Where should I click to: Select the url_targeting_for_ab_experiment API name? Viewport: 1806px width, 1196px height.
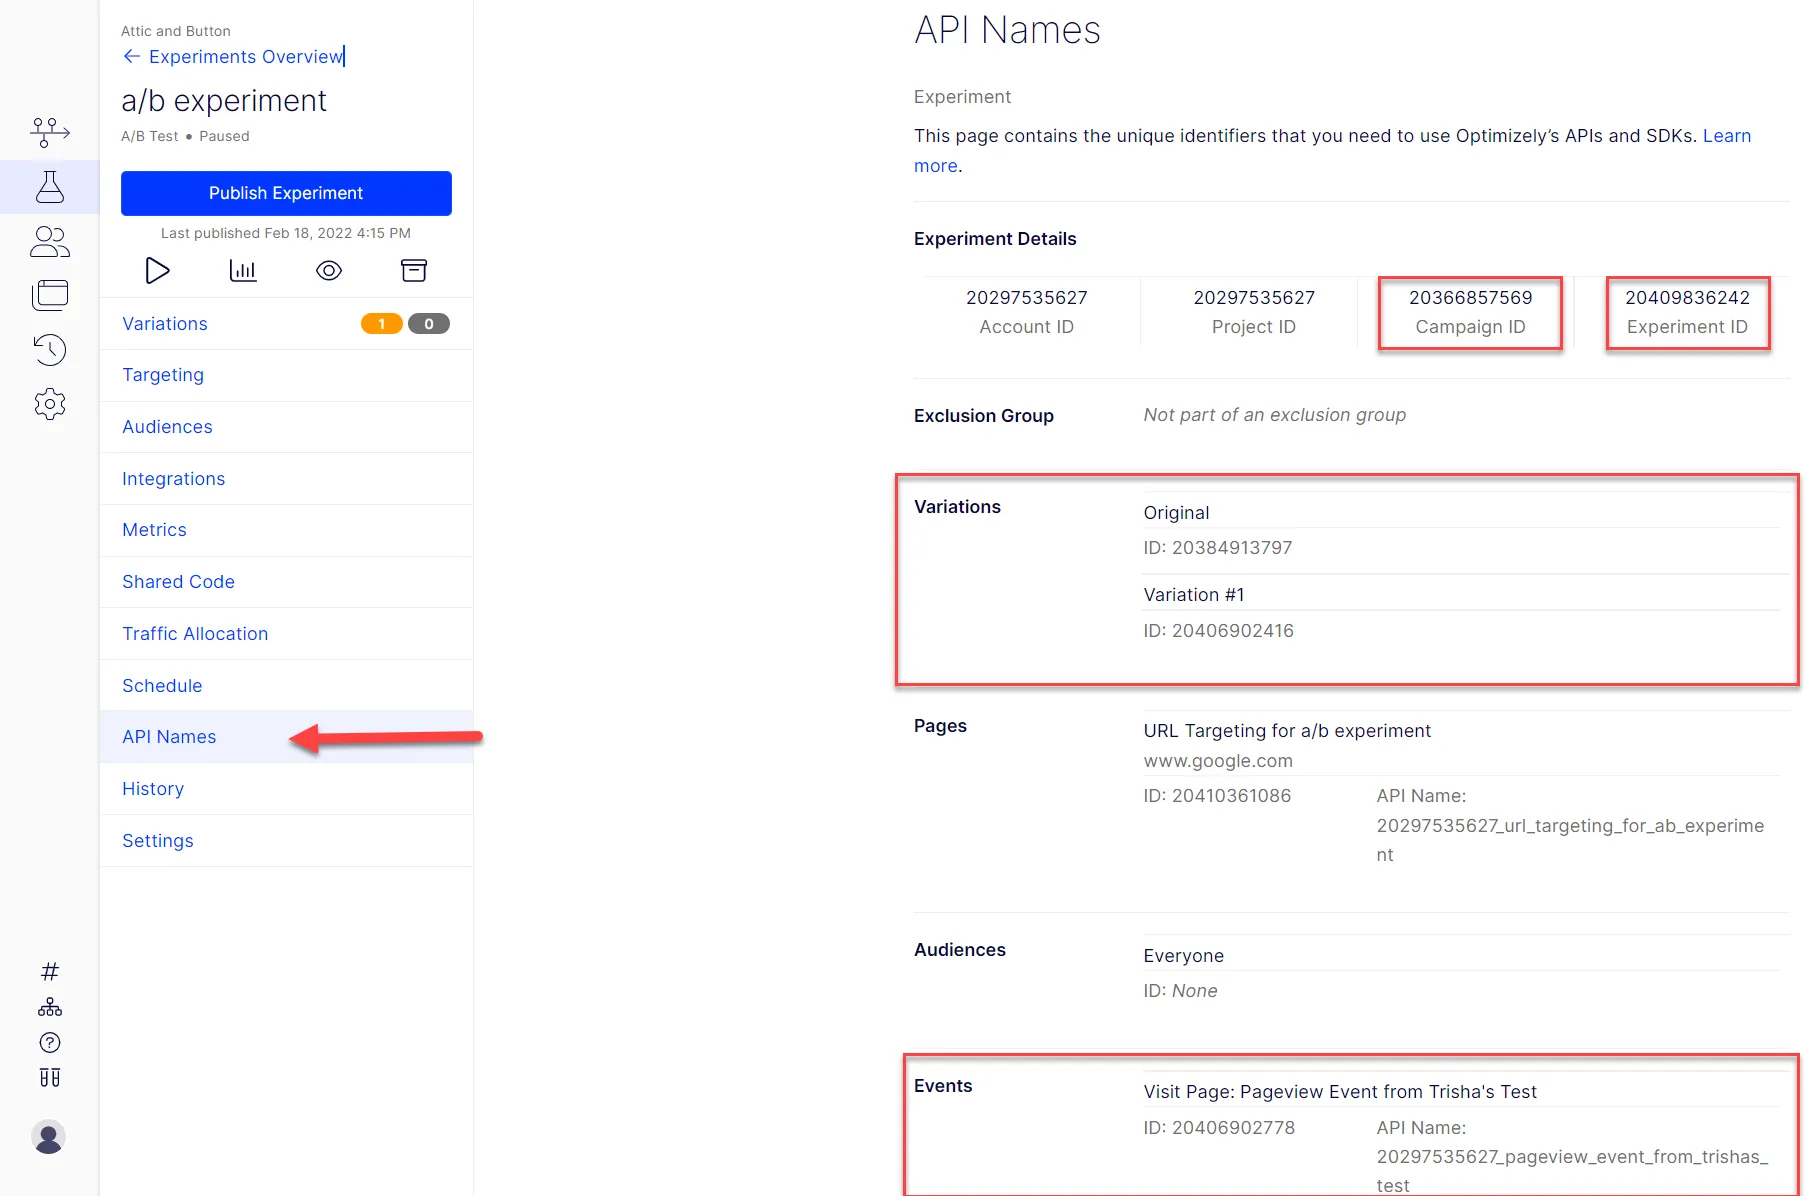1570,840
